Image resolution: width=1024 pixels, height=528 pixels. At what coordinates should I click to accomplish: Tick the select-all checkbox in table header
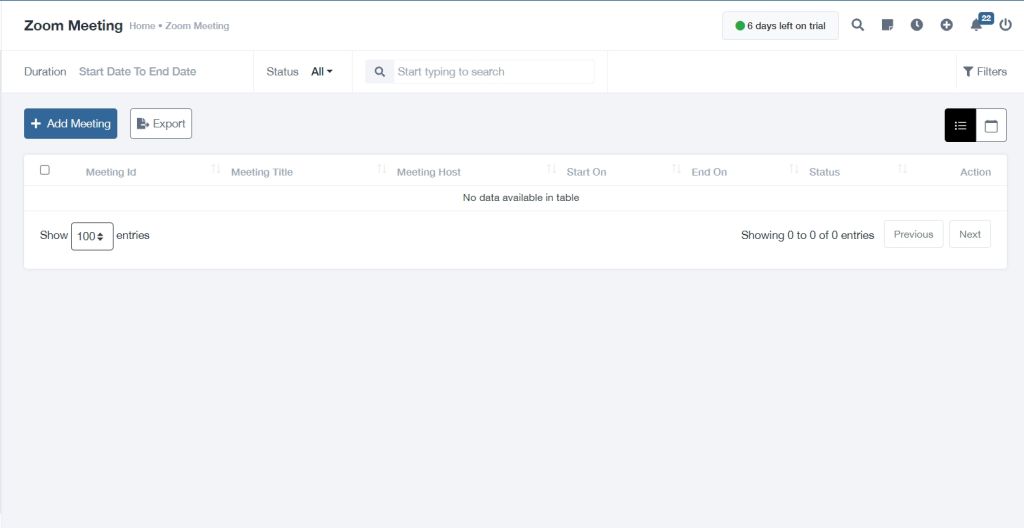(44, 170)
